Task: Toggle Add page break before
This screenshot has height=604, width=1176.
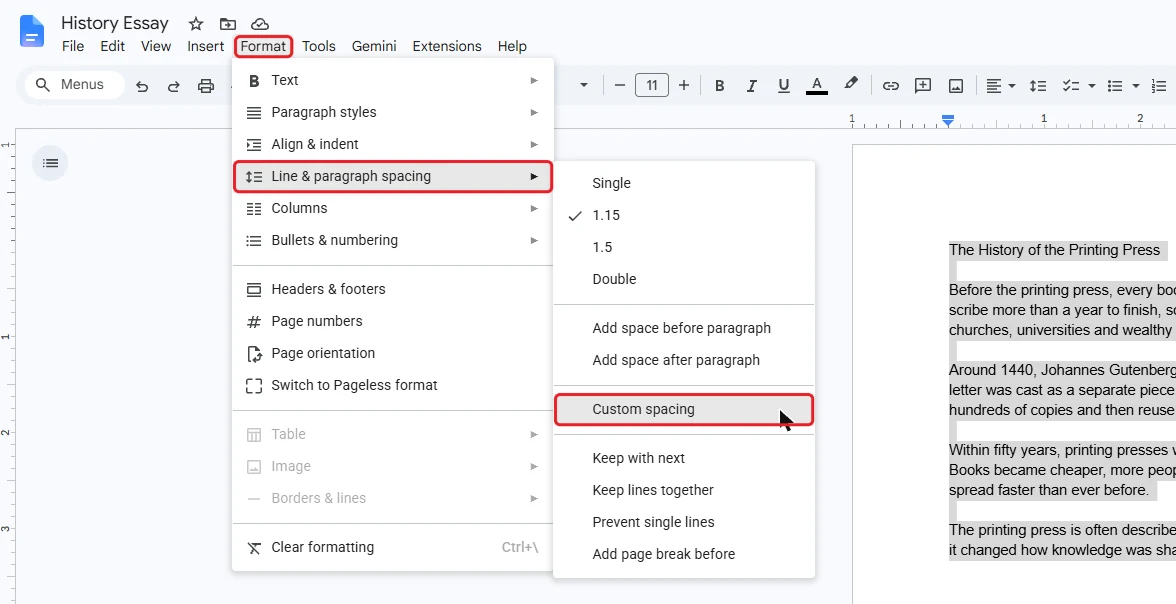Action: point(684,554)
